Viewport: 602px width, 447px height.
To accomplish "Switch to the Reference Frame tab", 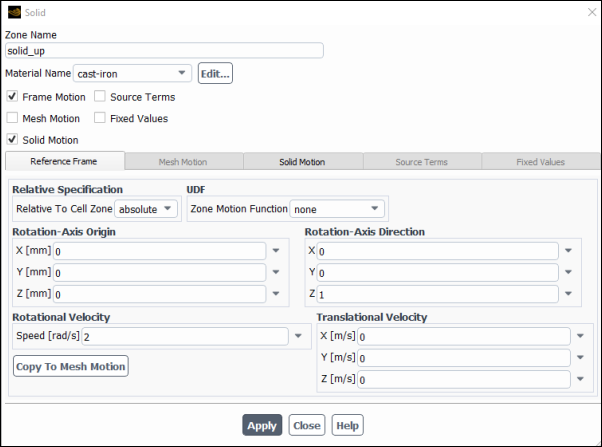I will pos(64,161).
